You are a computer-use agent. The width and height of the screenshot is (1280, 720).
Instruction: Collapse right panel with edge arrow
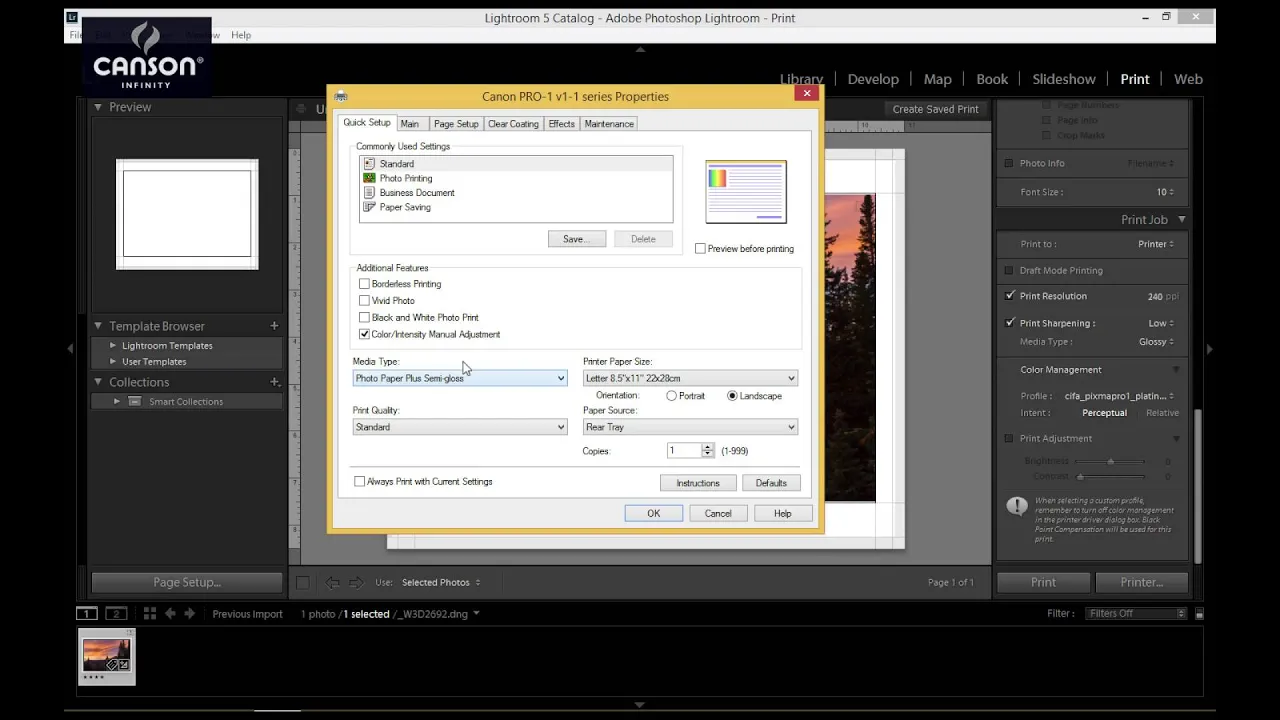(1209, 348)
